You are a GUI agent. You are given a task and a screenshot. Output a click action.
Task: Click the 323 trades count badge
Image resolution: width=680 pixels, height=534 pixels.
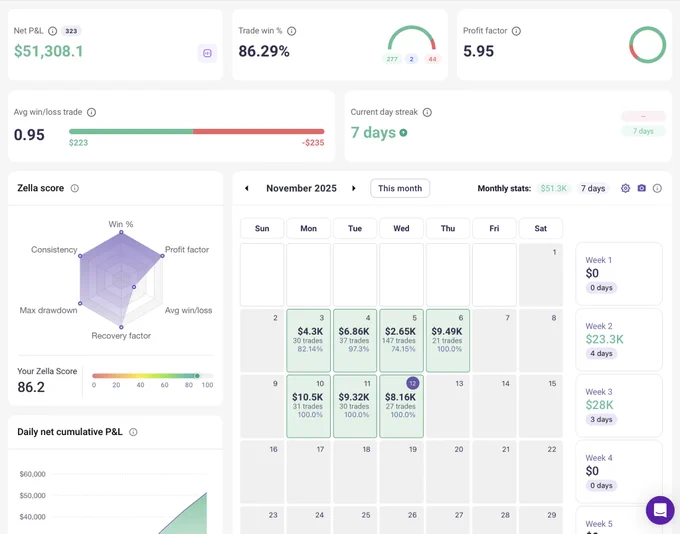coord(71,31)
